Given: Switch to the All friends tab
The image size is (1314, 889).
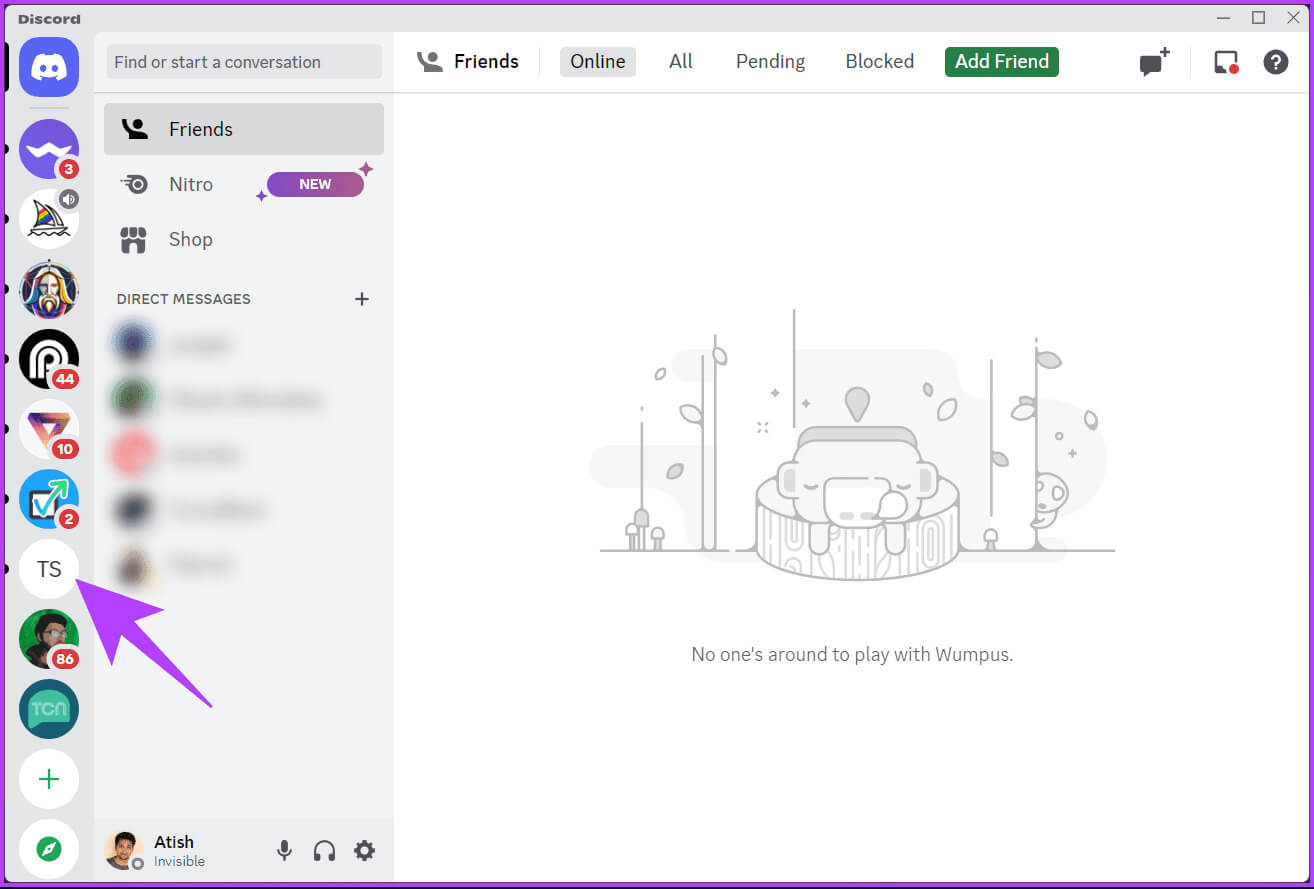Looking at the screenshot, I should click(x=681, y=61).
